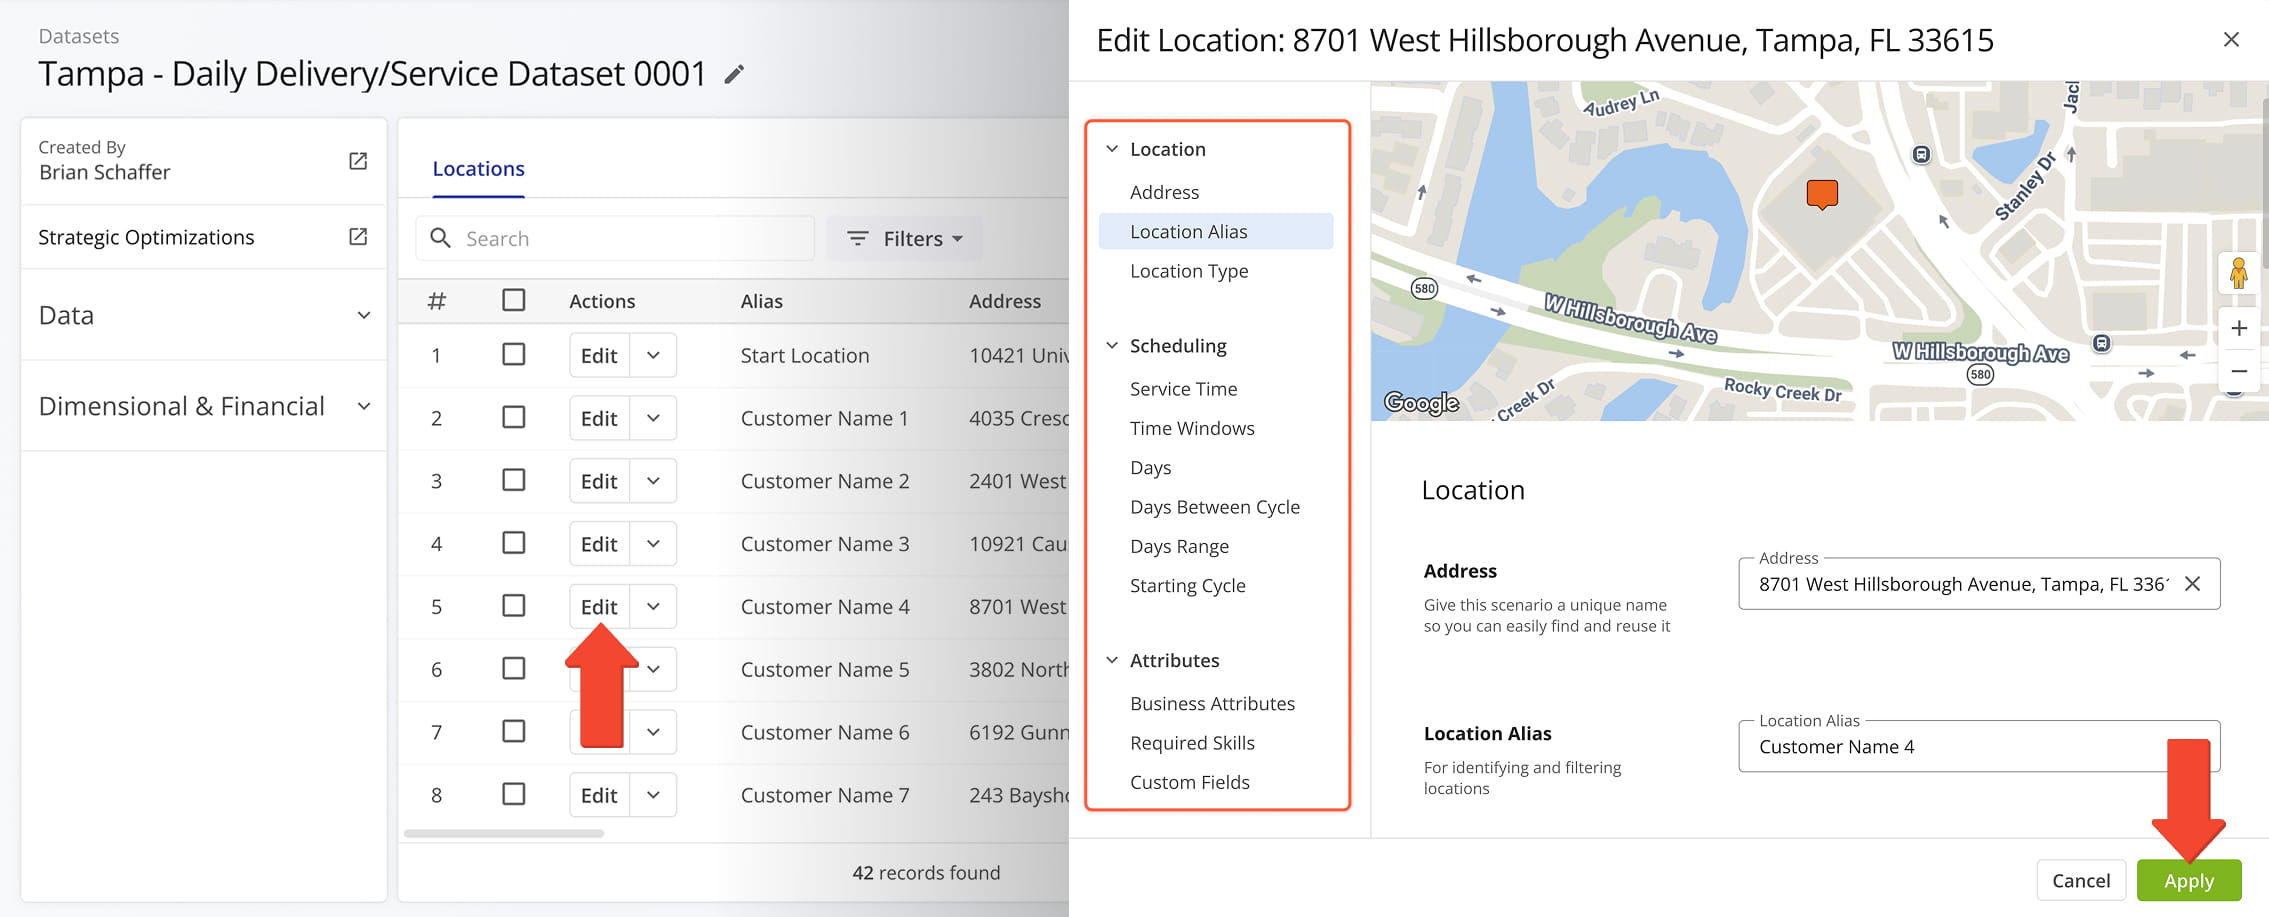The width and height of the screenshot is (2269, 917).
Task: Click the pencil icon to rename dataset
Action: 734,74
